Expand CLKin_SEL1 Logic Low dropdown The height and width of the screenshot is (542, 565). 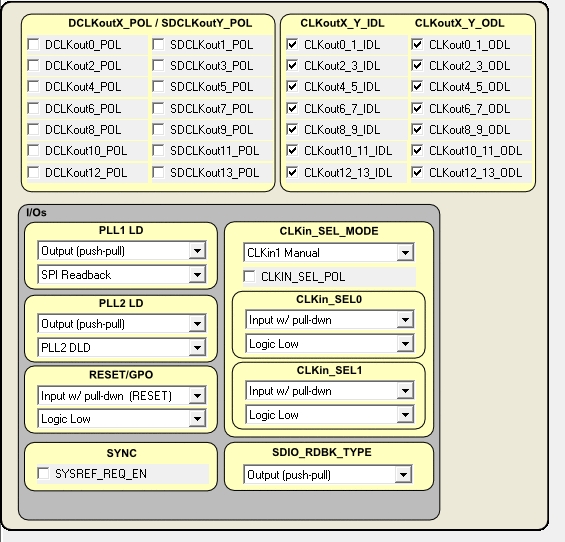coord(330,414)
